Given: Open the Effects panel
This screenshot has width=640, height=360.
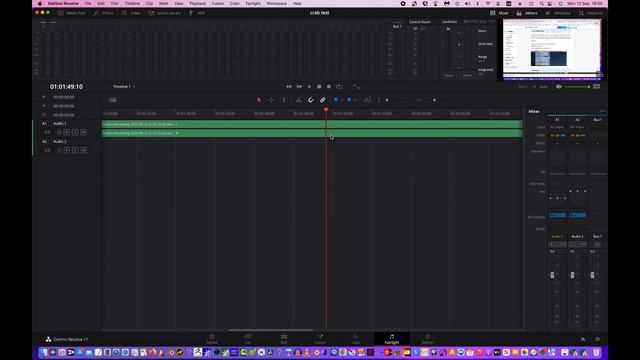Looking at the screenshot, I should [x=104, y=13].
